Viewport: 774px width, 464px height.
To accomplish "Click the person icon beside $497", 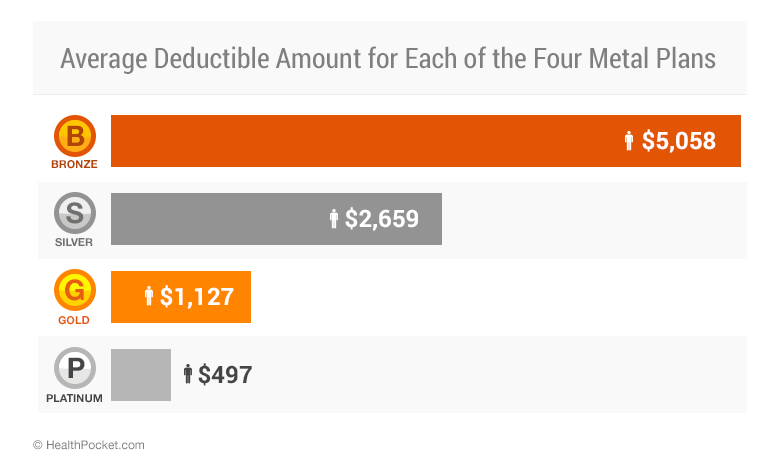I will tap(188, 374).
